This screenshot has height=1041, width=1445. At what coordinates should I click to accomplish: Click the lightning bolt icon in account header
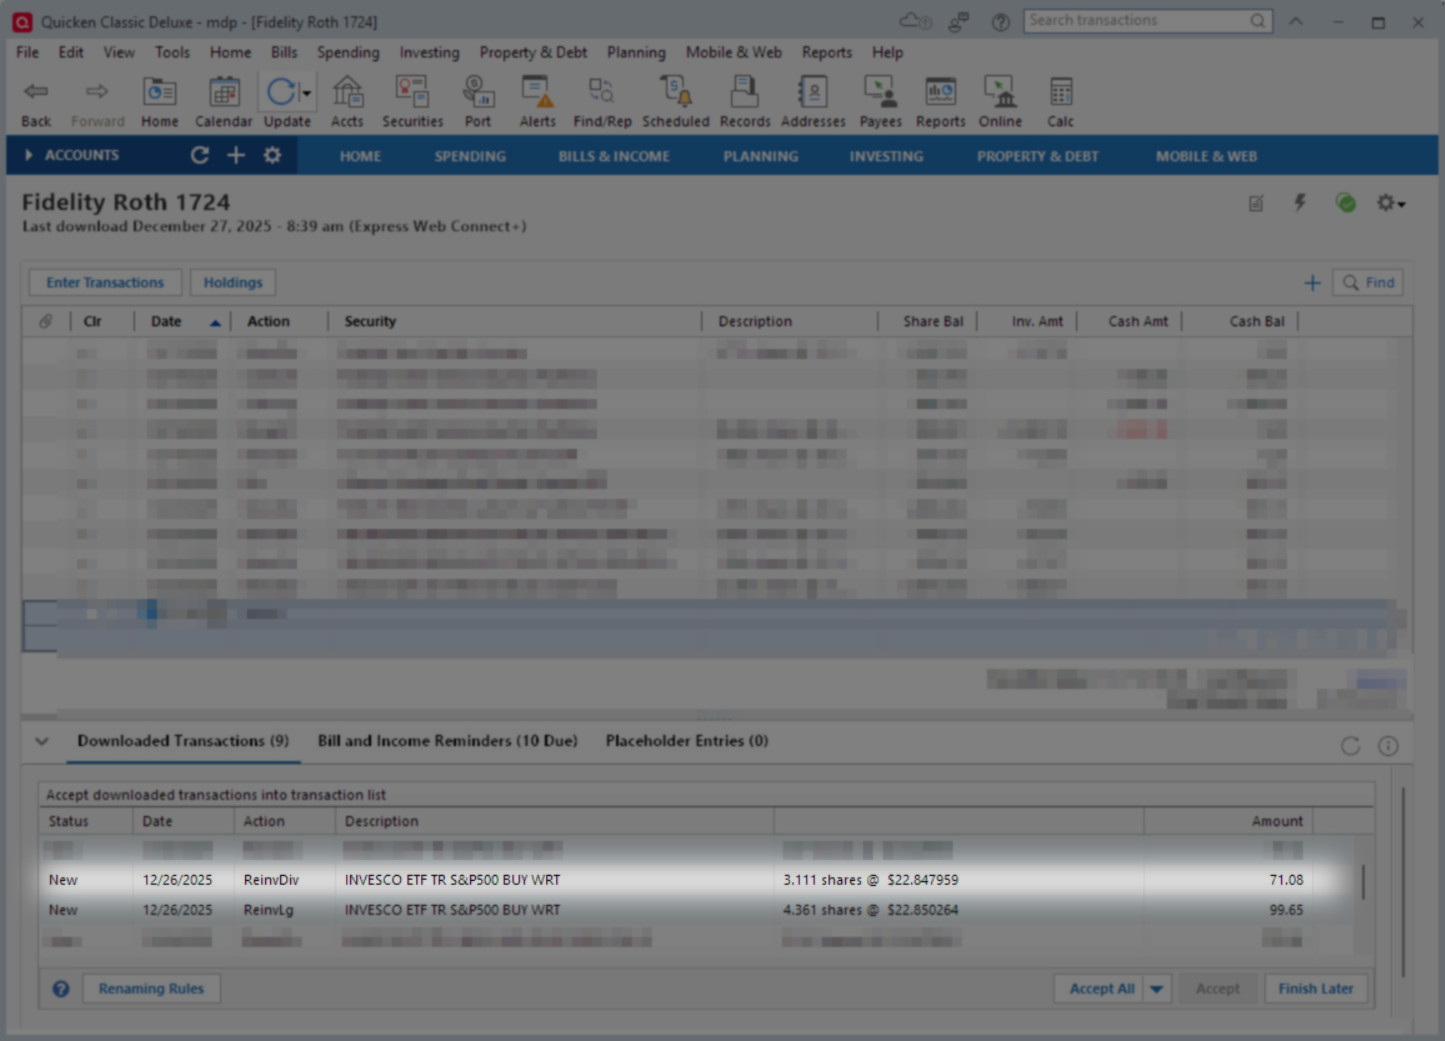[1300, 203]
